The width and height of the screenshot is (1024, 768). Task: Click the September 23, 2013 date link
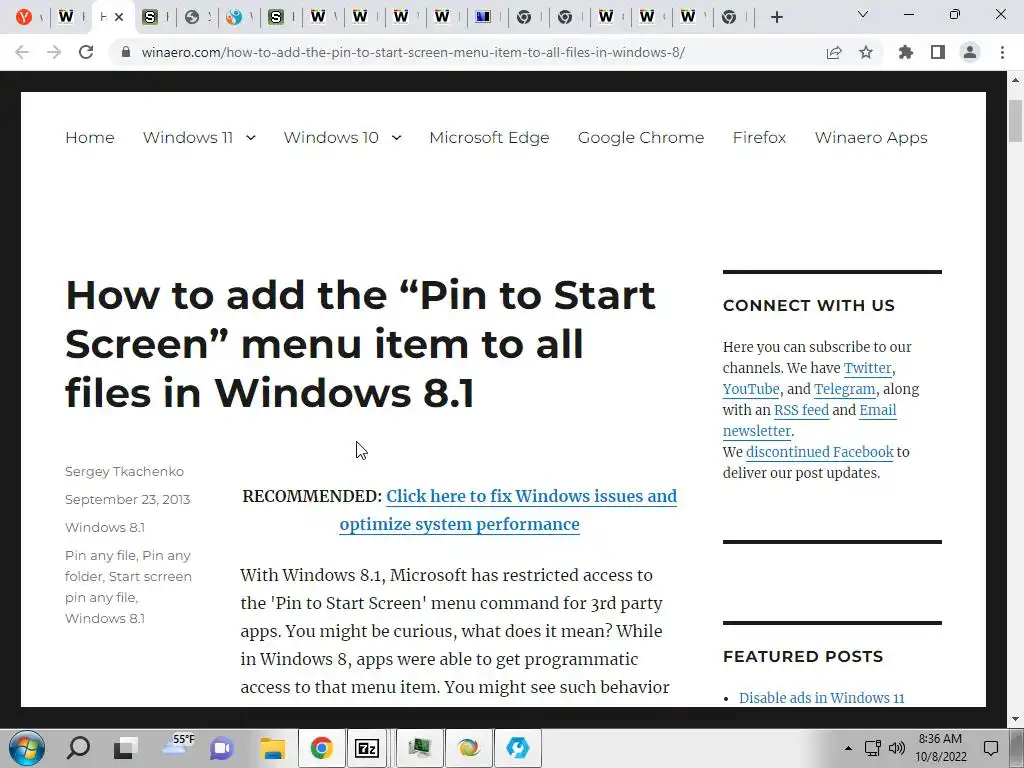pos(127,500)
